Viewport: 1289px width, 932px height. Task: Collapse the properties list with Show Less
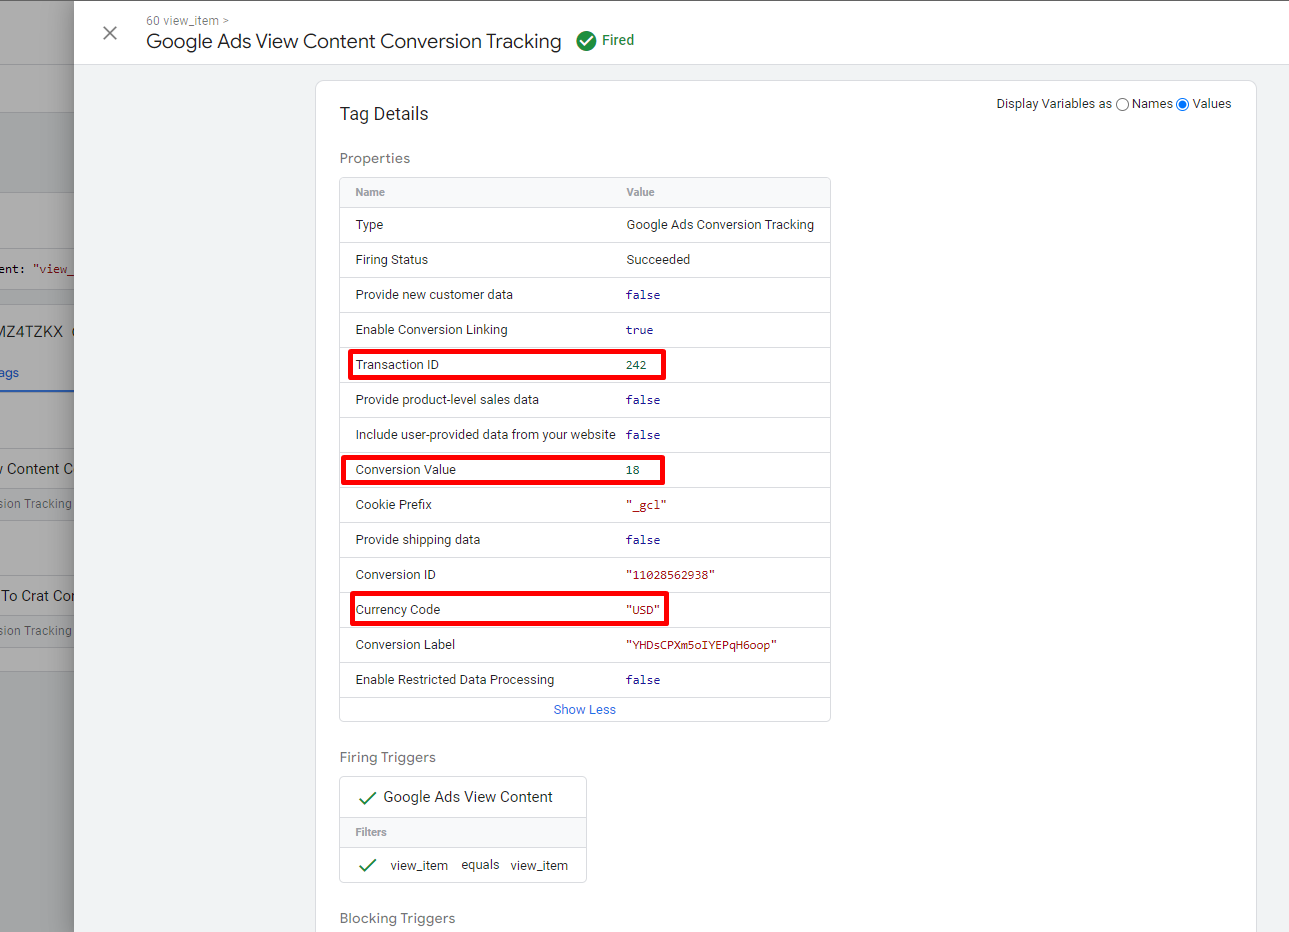584,709
